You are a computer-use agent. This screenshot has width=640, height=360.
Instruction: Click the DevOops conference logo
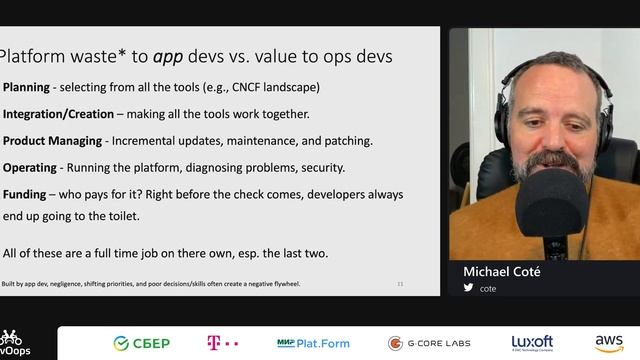[x=15, y=343]
